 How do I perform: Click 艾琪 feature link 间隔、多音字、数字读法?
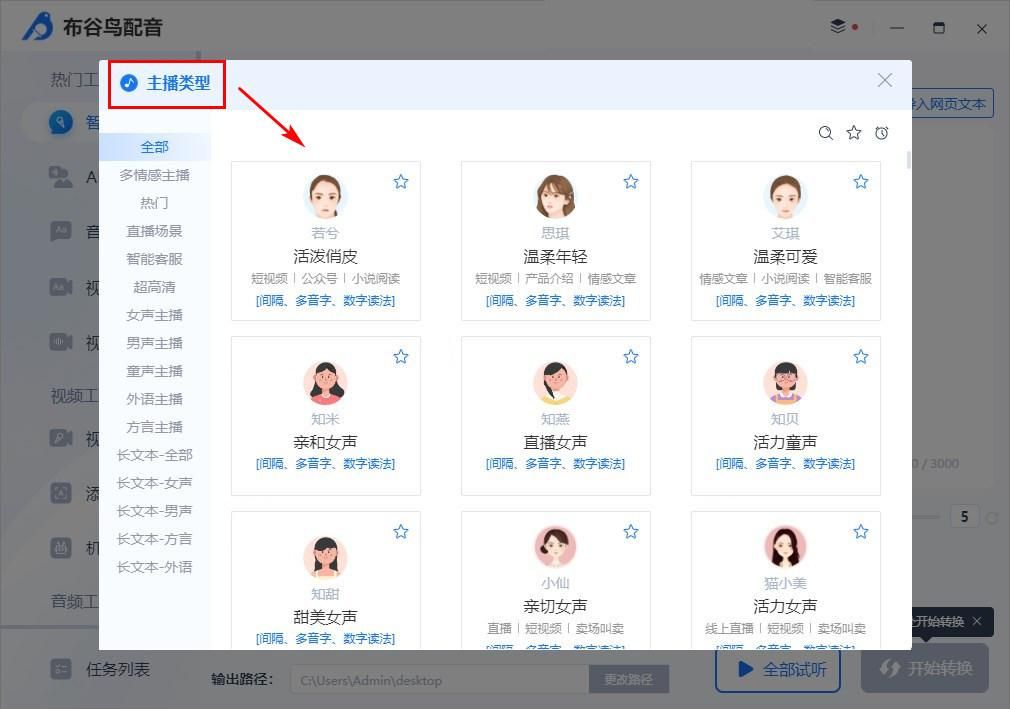pyautogui.click(x=785, y=301)
